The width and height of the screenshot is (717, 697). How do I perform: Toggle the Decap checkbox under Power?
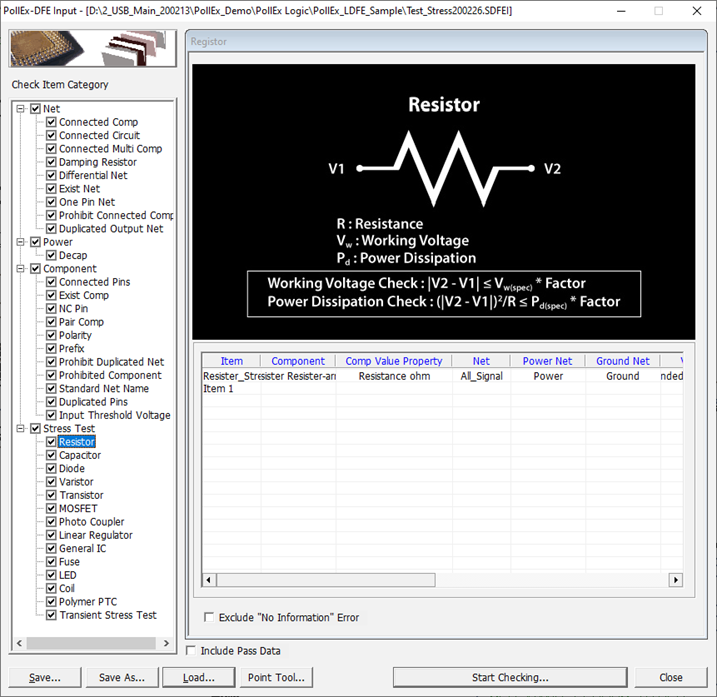pyautogui.click(x=51, y=256)
